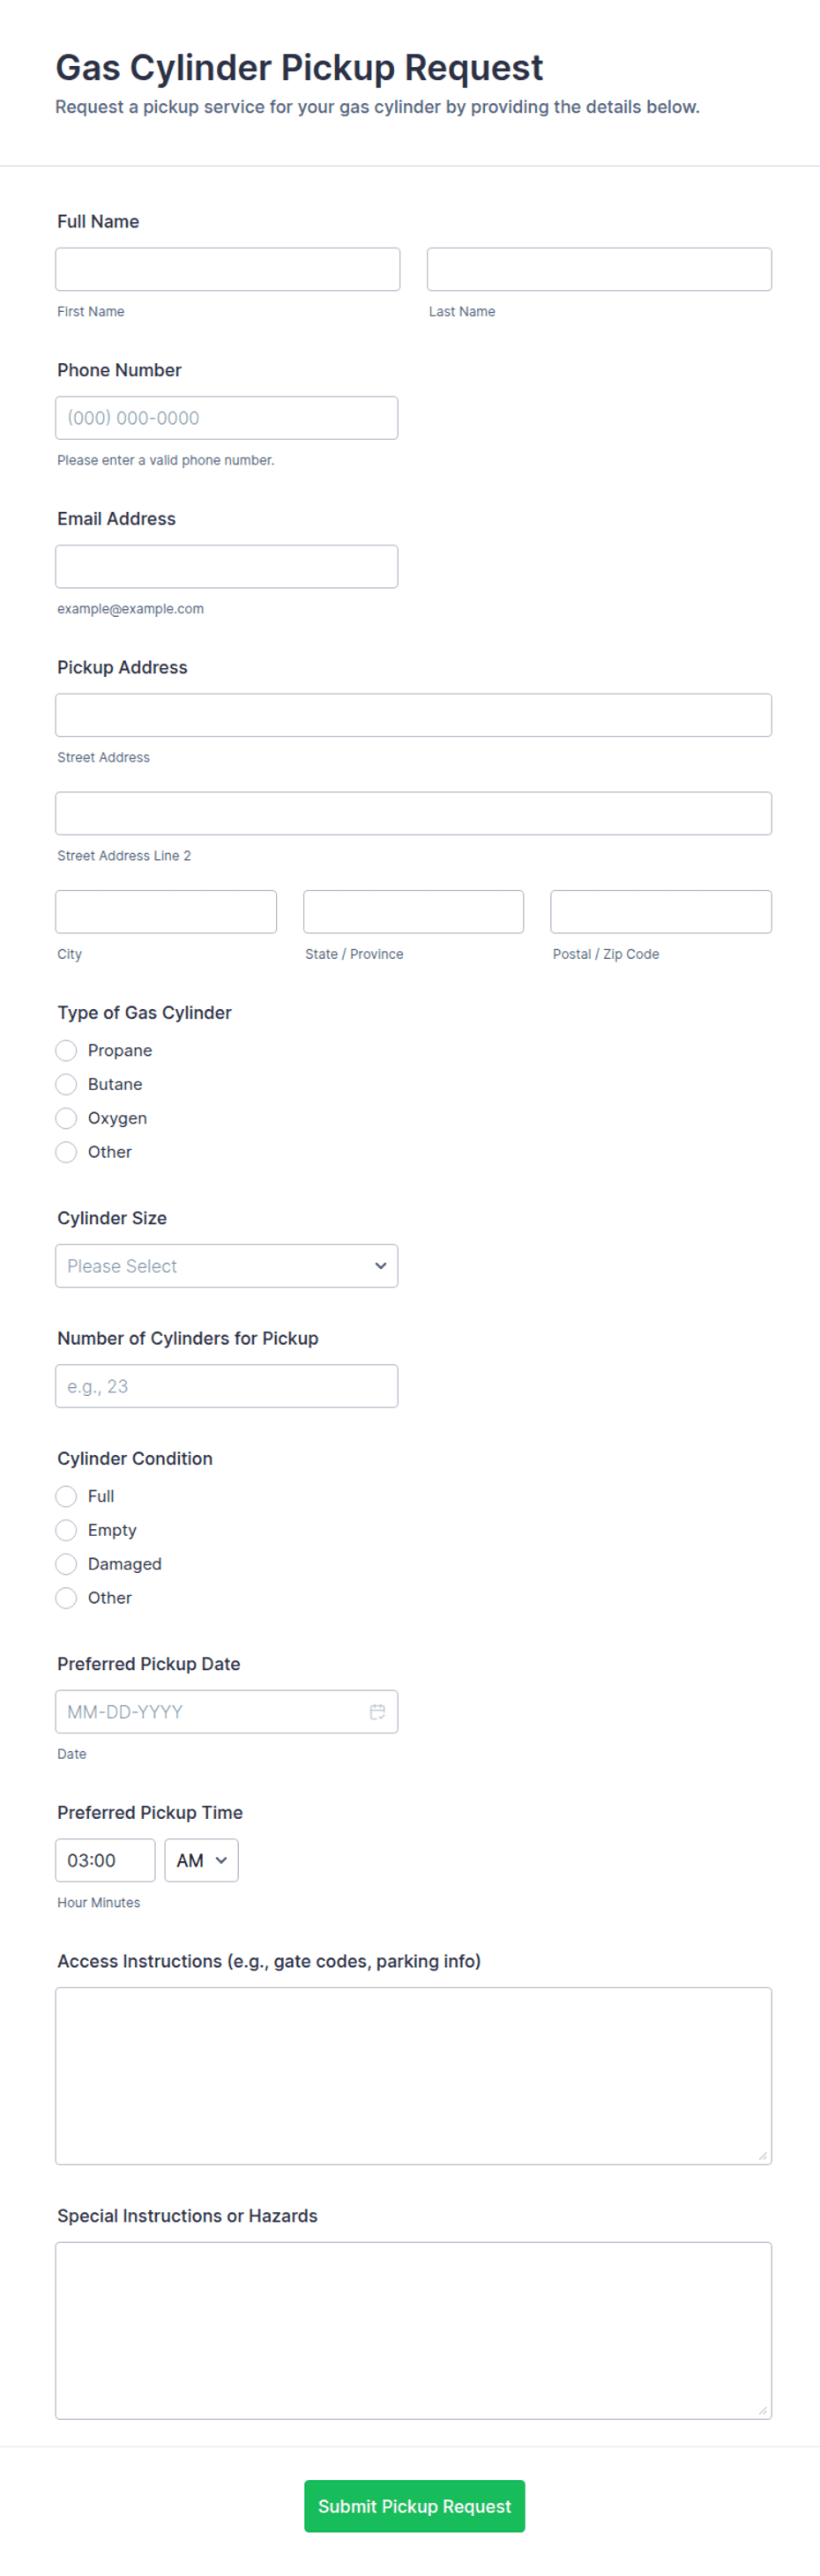The width and height of the screenshot is (820, 2576).
Task: Expand the AM/PM time selector
Action: [x=201, y=1860]
